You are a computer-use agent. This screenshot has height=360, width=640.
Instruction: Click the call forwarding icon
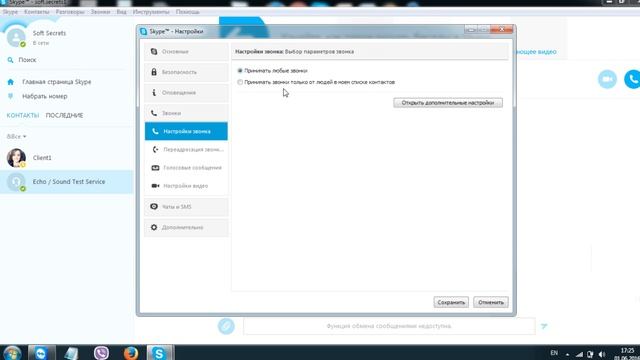(x=155, y=149)
